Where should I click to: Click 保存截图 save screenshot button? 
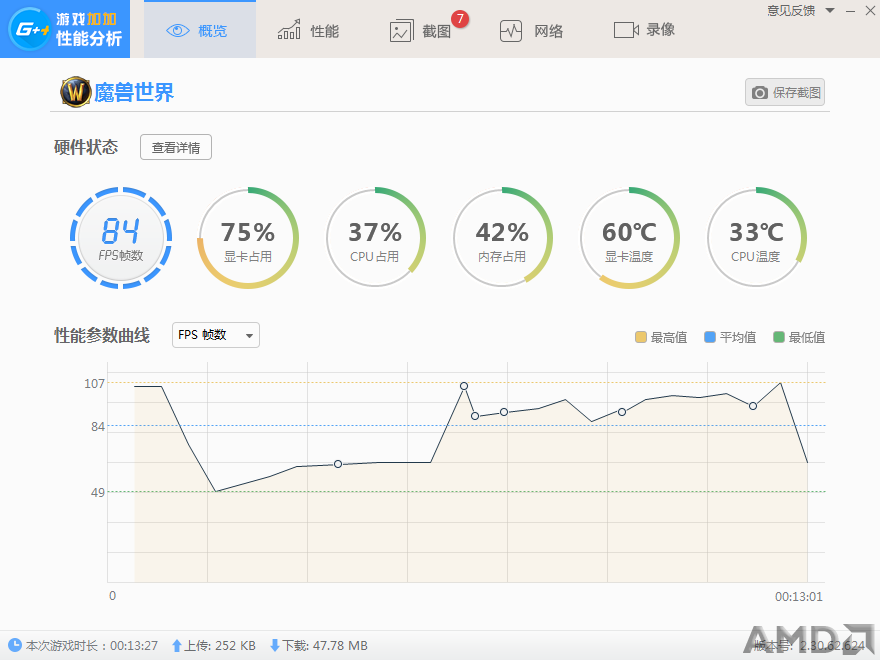coord(785,92)
